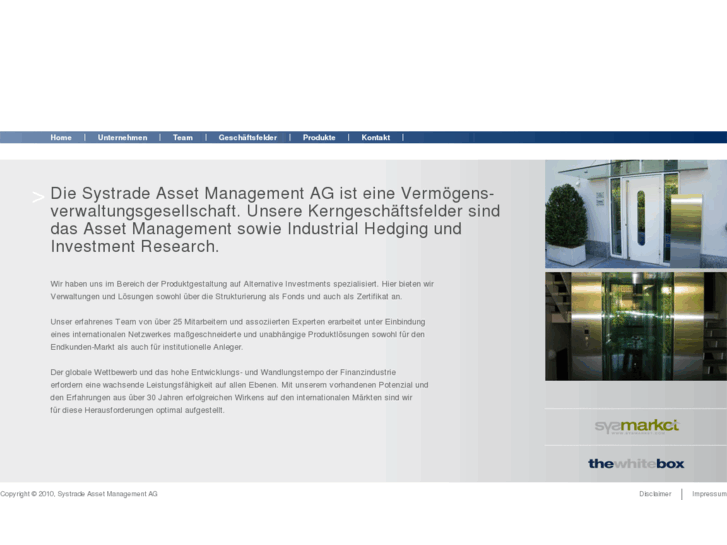Open the Impressum link in footer
Viewport: 727px width, 545px height.
[x=709, y=494]
